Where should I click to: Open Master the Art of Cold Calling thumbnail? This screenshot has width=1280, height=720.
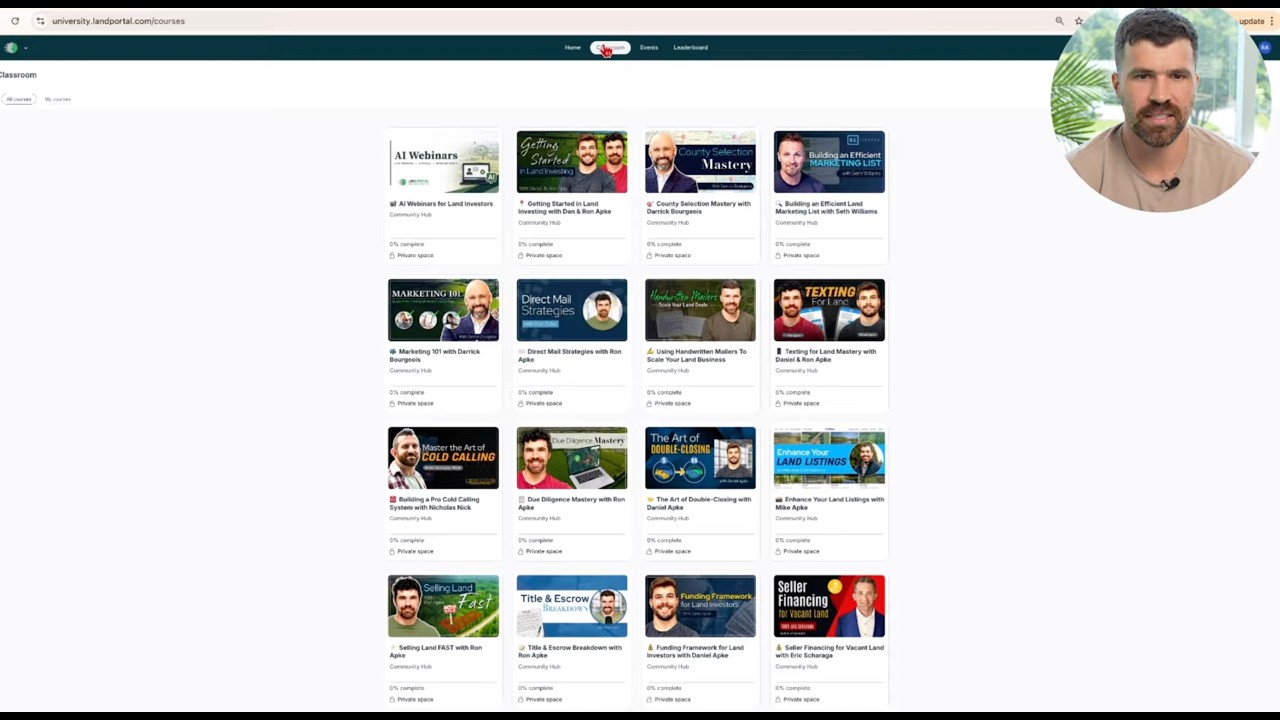(443, 458)
